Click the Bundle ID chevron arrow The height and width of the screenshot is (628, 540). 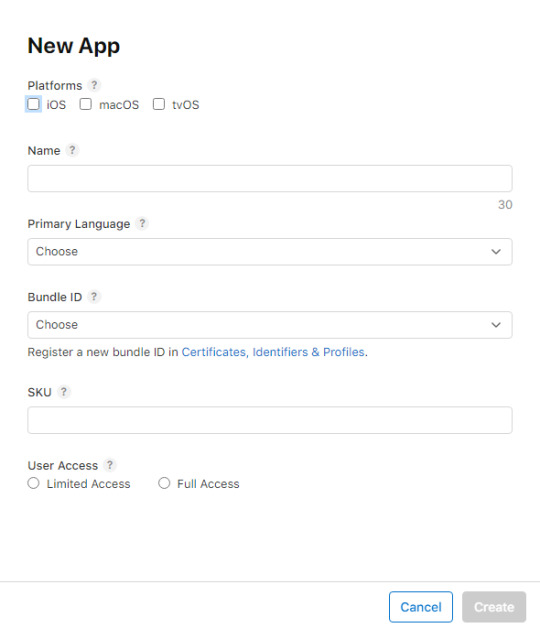point(496,325)
